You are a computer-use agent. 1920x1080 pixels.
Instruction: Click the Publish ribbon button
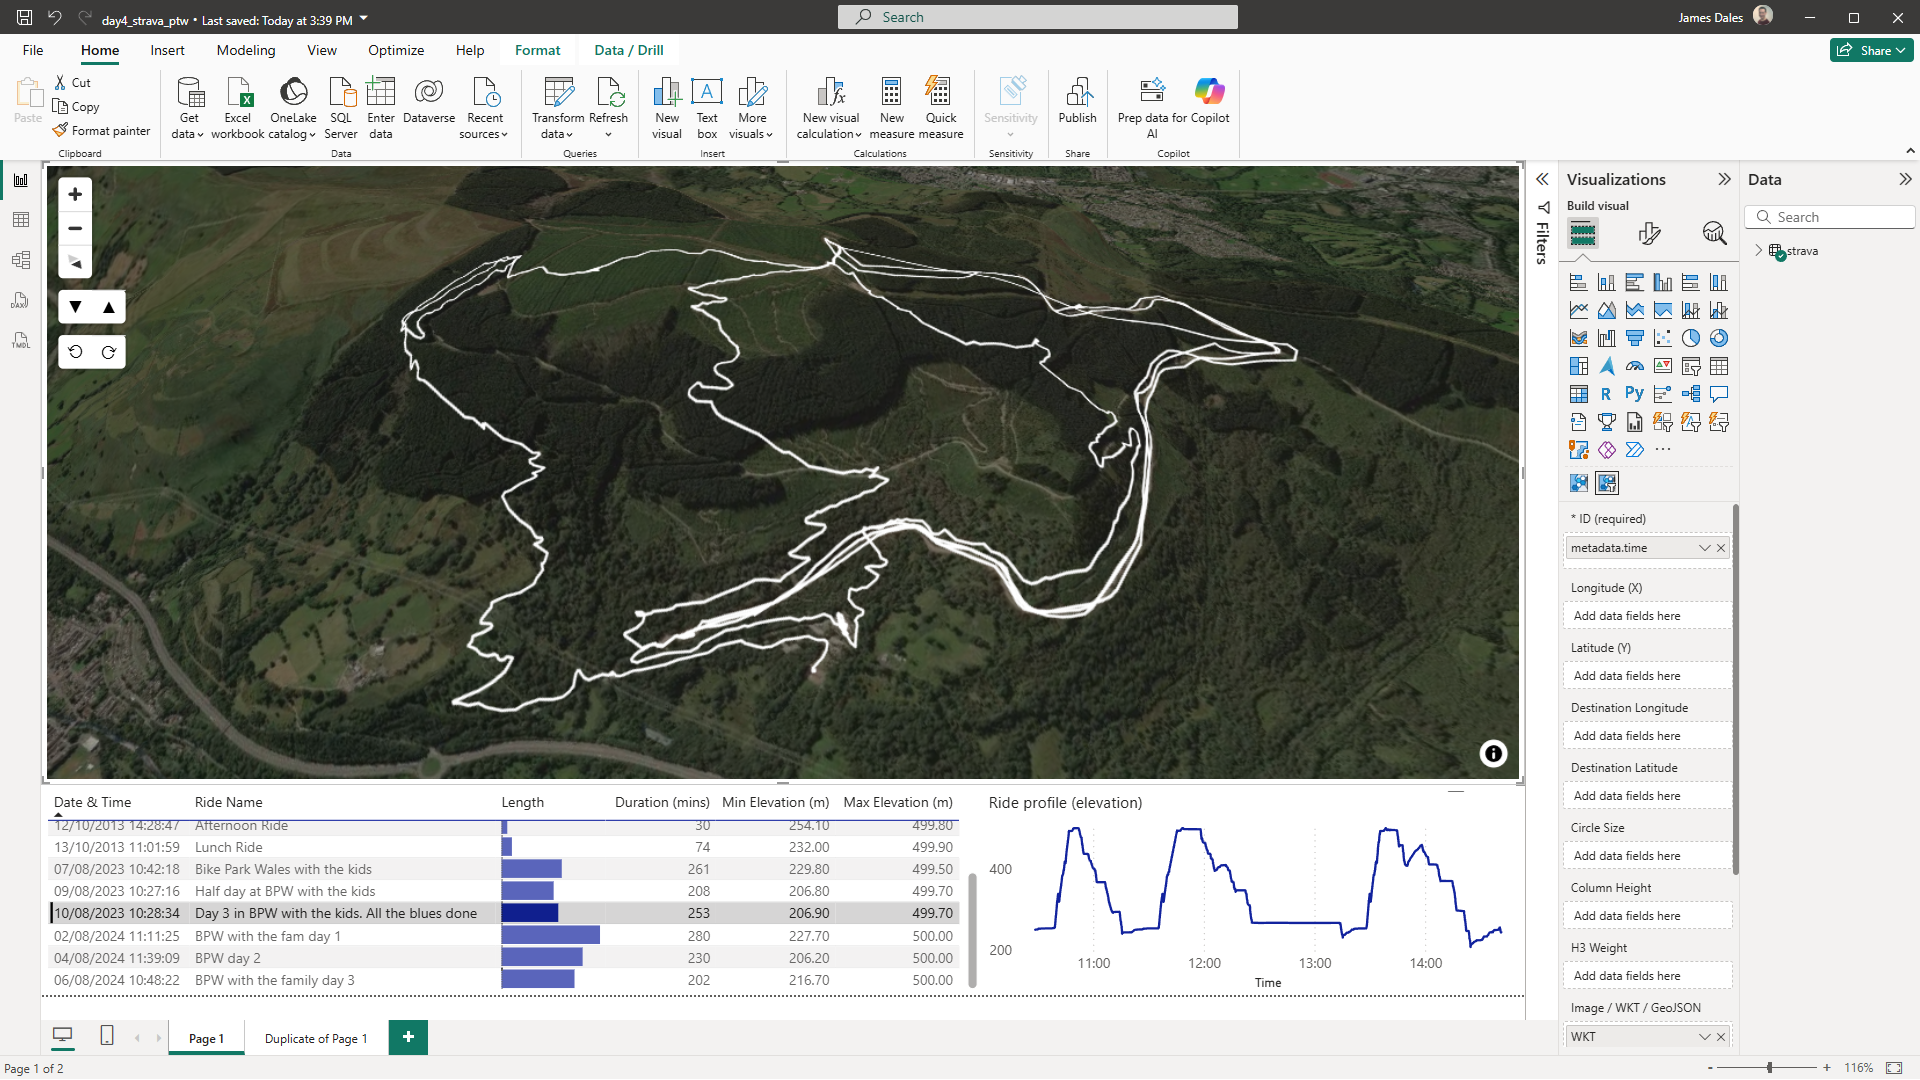click(1077, 102)
